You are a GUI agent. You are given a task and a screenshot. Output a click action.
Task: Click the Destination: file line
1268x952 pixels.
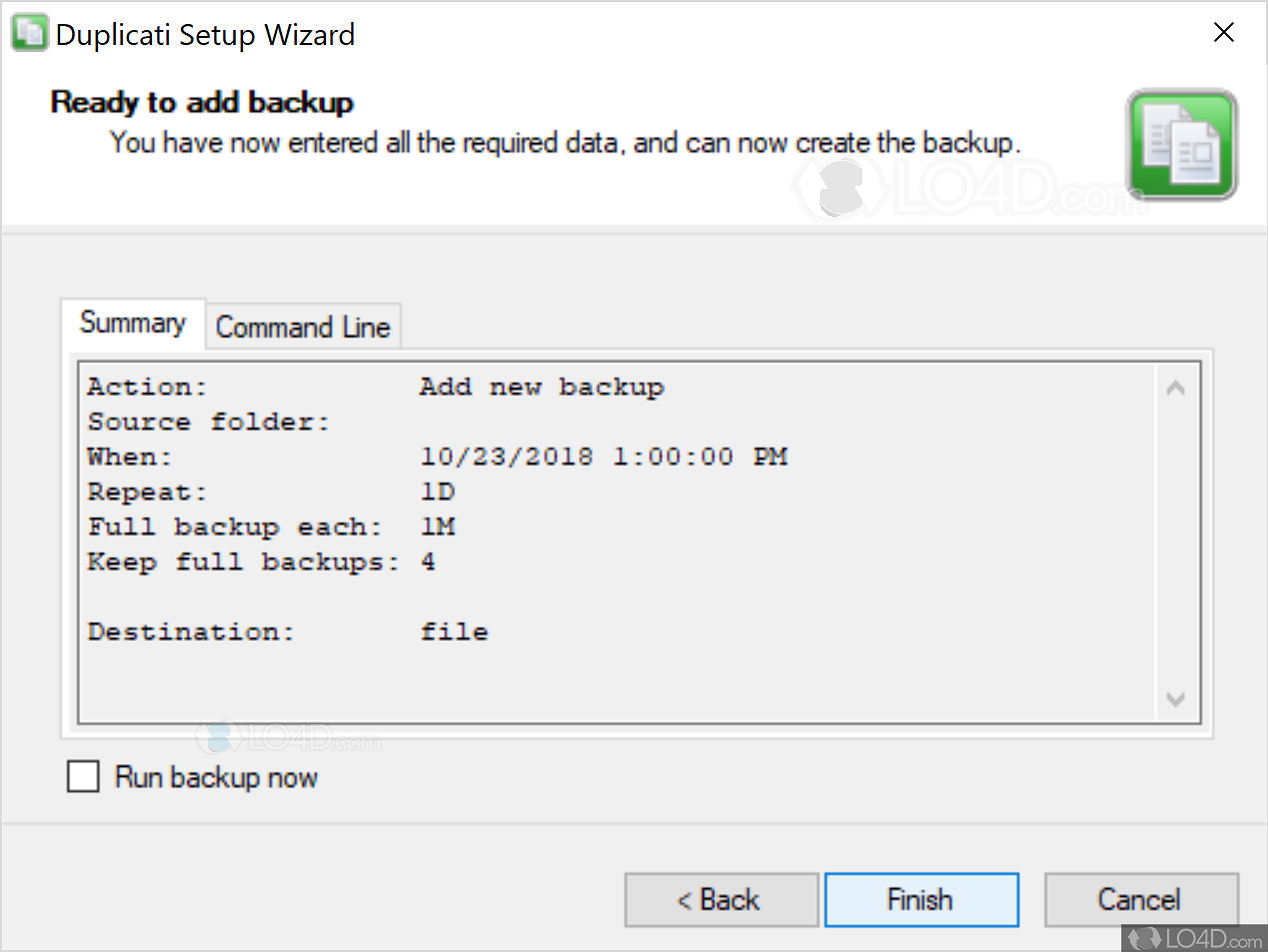coord(288,632)
